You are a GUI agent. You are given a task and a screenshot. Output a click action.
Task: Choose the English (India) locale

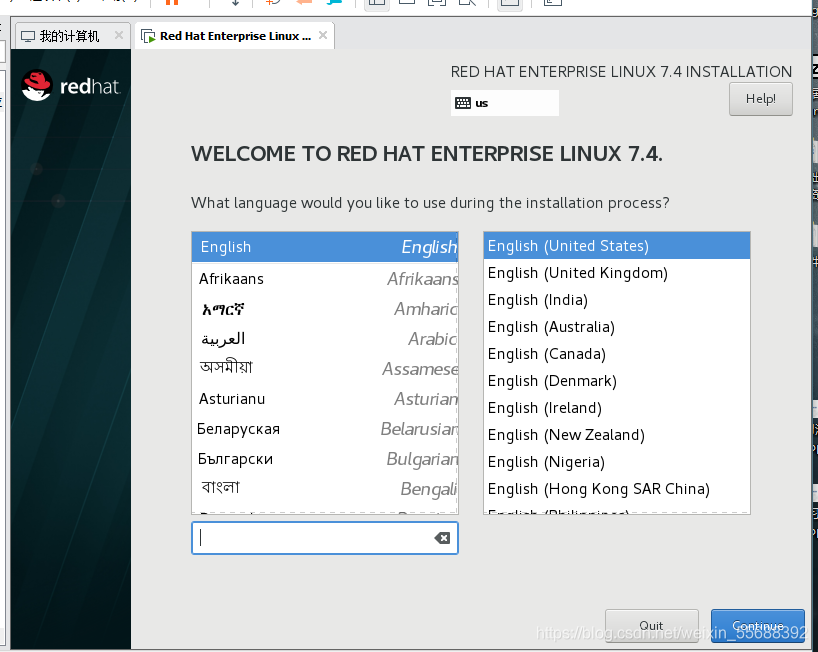pyautogui.click(x=617, y=300)
